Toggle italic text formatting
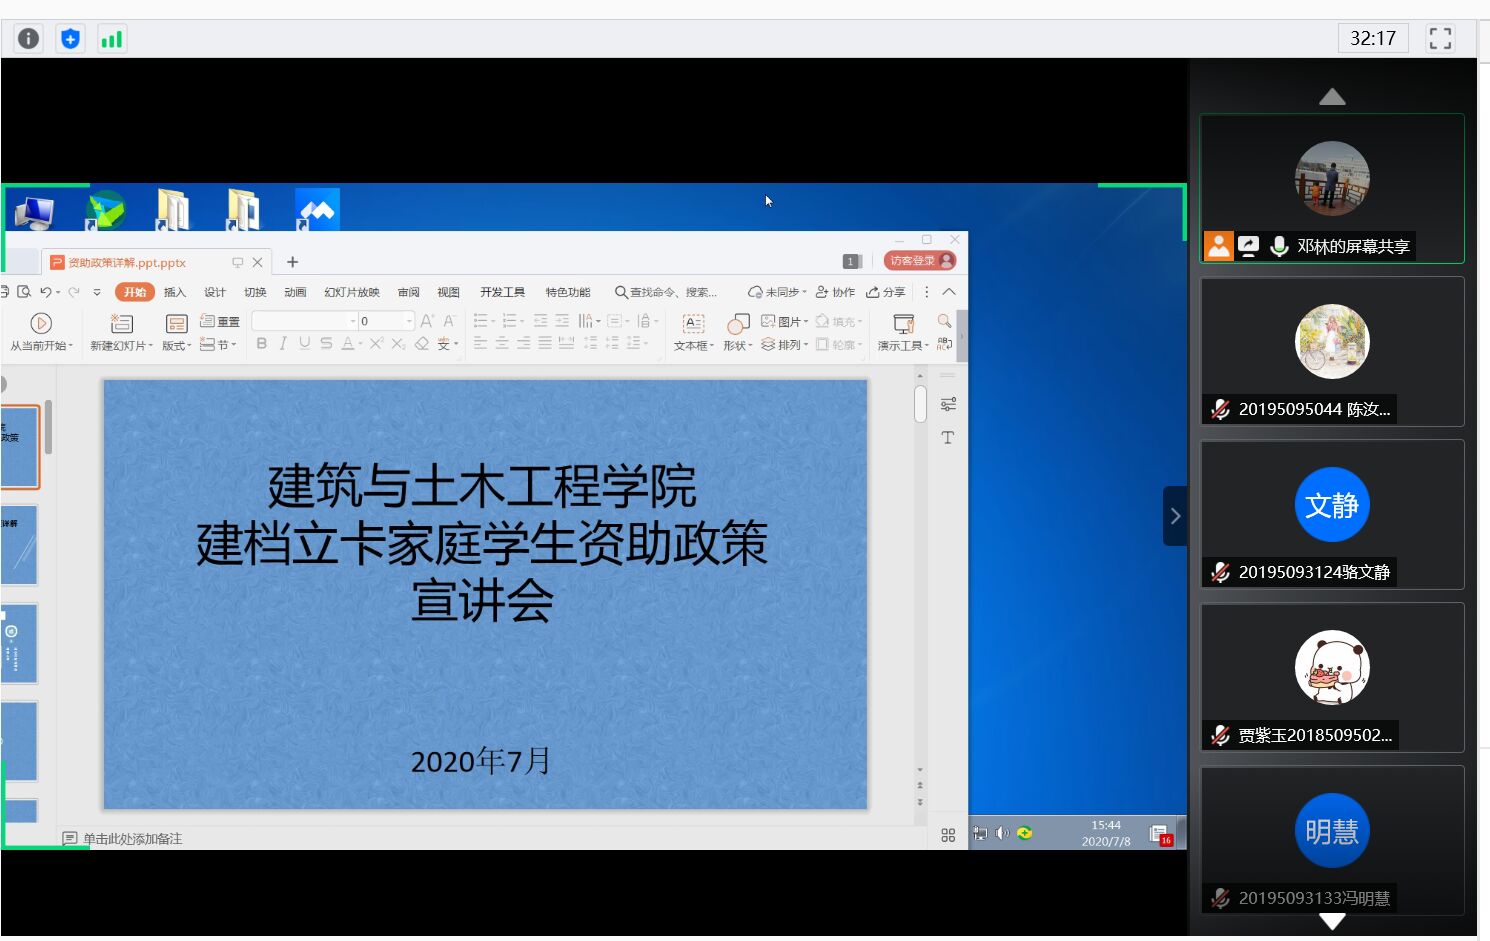Image resolution: width=1490 pixels, height=941 pixels. [x=283, y=344]
